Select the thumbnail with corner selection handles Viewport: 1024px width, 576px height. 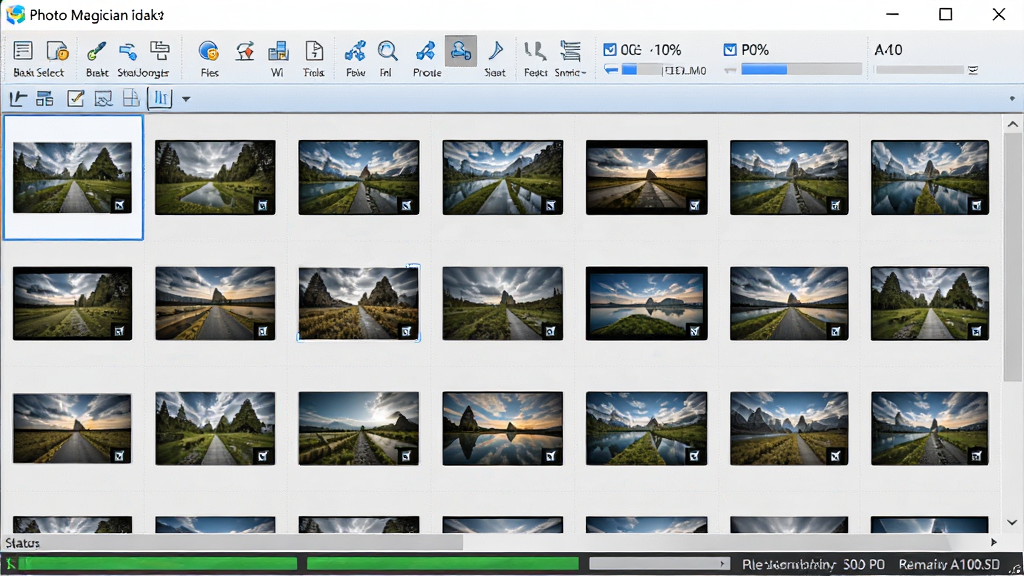(359, 303)
